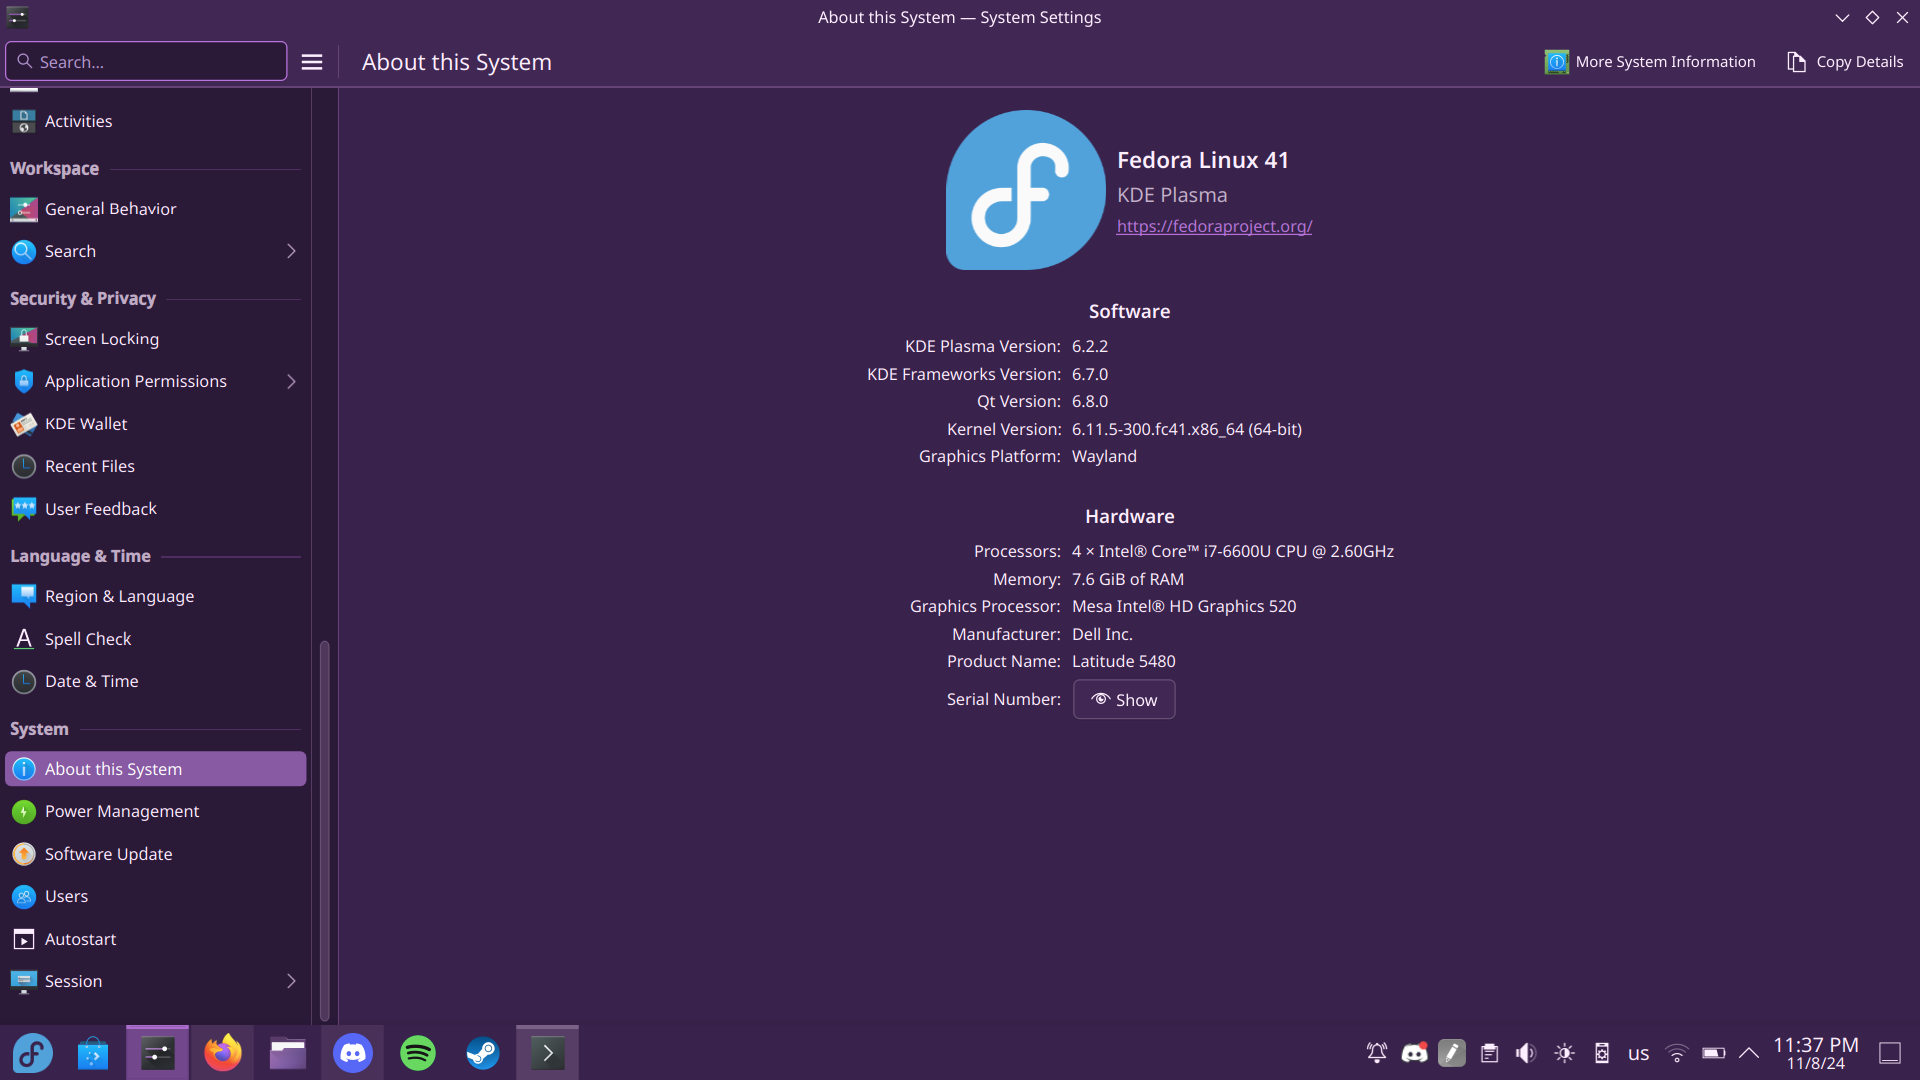The width and height of the screenshot is (1920, 1080).
Task: Open the hamburger menu next to search
Action: pyautogui.click(x=312, y=62)
